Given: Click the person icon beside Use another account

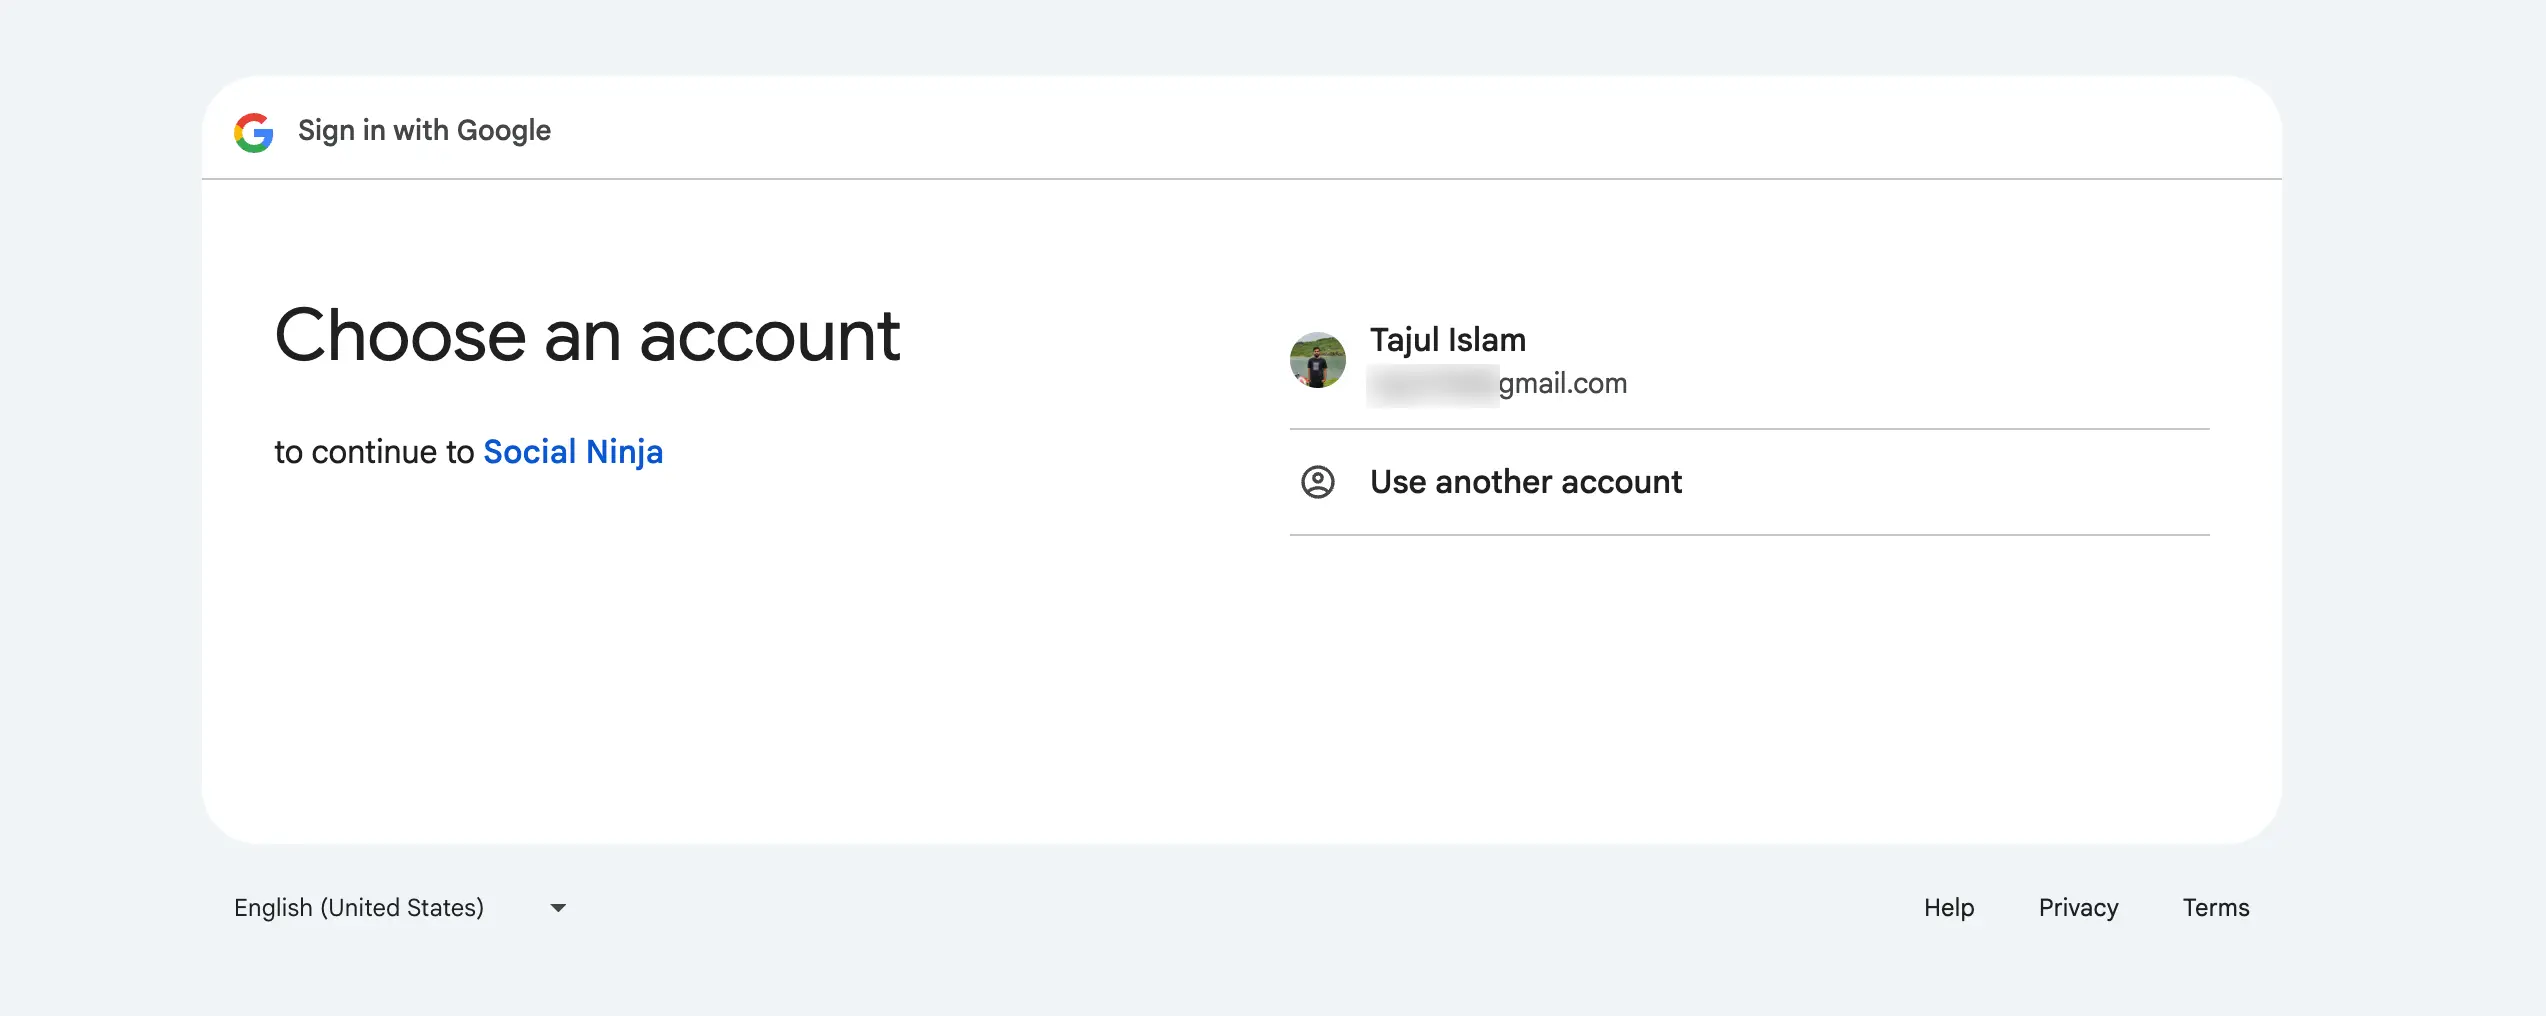Looking at the screenshot, I should point(1318,482).
